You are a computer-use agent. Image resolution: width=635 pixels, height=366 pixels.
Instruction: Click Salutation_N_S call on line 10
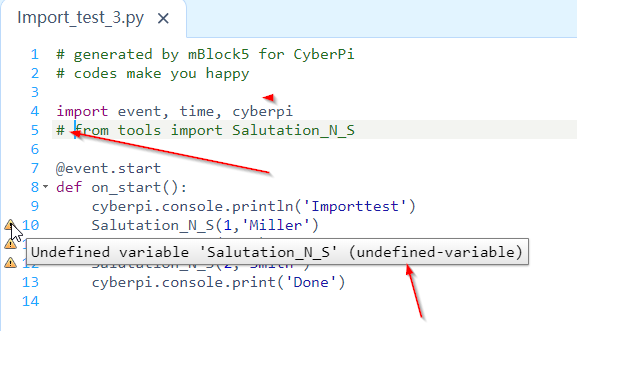pyautogui.click(x=152, y=225)
